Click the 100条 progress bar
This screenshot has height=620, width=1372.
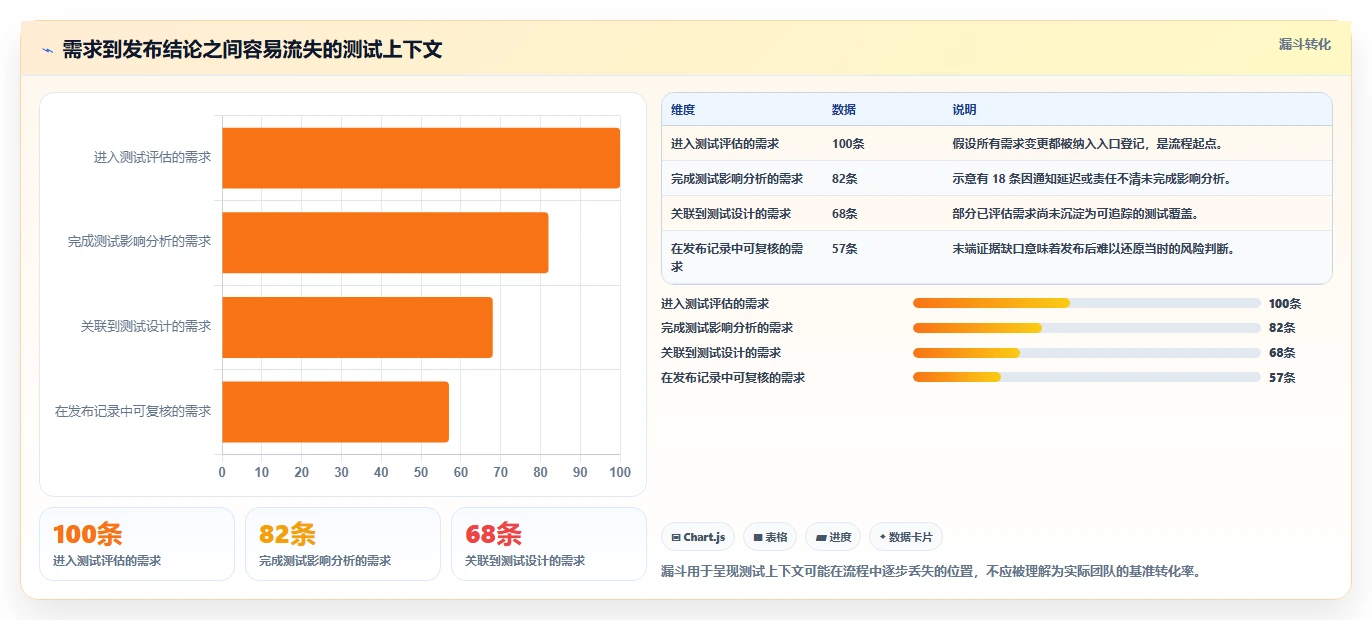pyautogui.click(x=1086, y=303)
